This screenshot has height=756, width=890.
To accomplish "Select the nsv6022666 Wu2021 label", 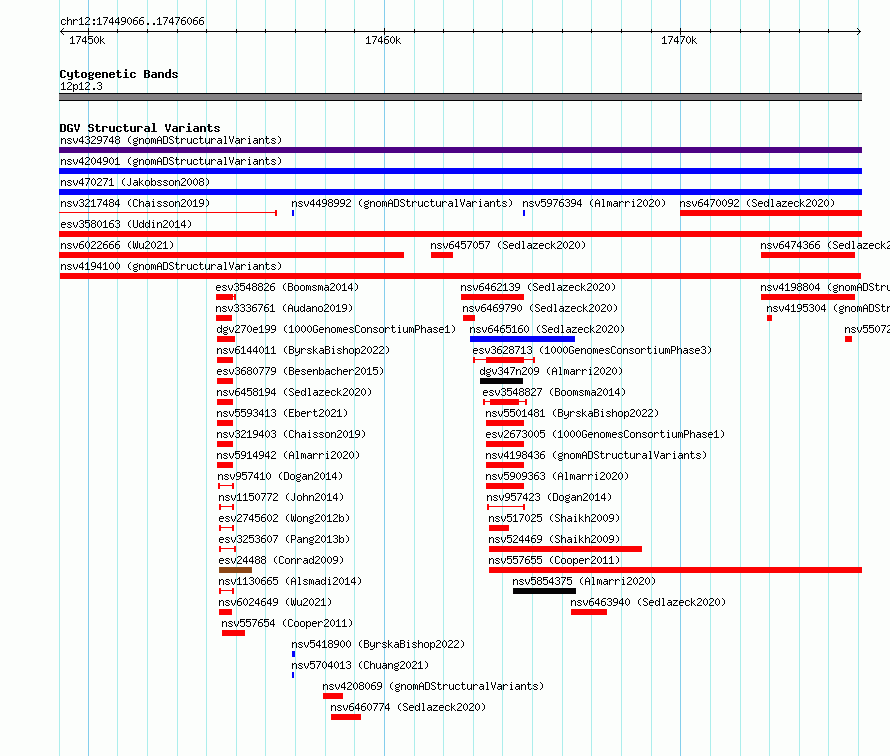I will click(x=117, y=245).
